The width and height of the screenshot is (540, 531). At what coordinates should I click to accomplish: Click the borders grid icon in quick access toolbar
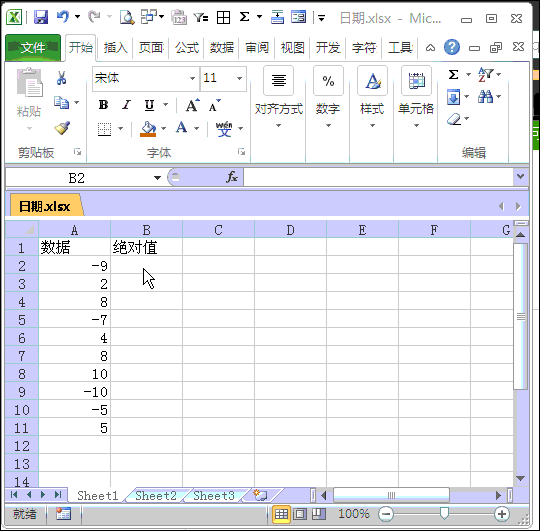tap(223, 17)
